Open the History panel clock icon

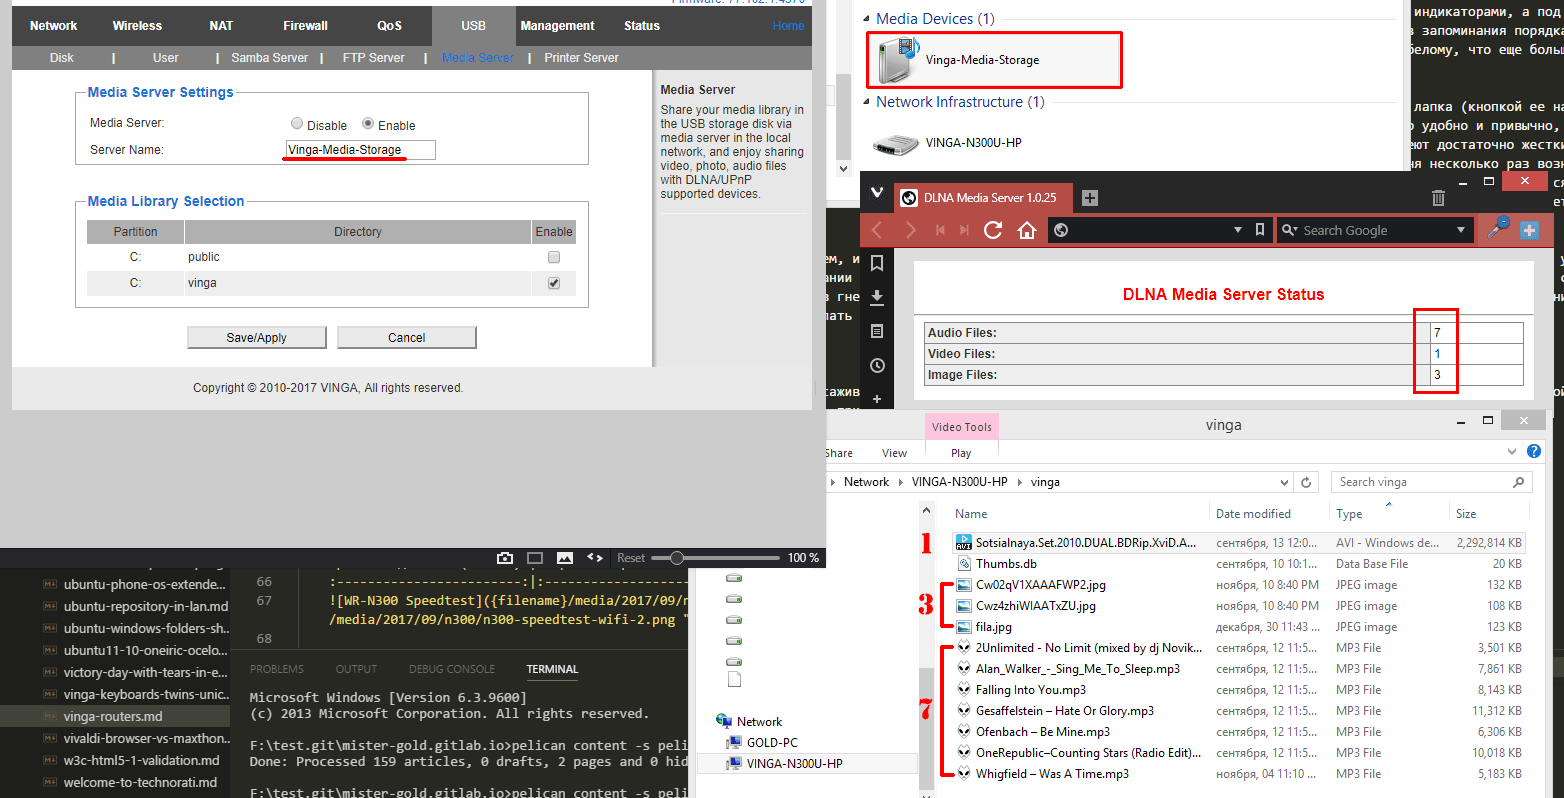(x=877, y=365)
